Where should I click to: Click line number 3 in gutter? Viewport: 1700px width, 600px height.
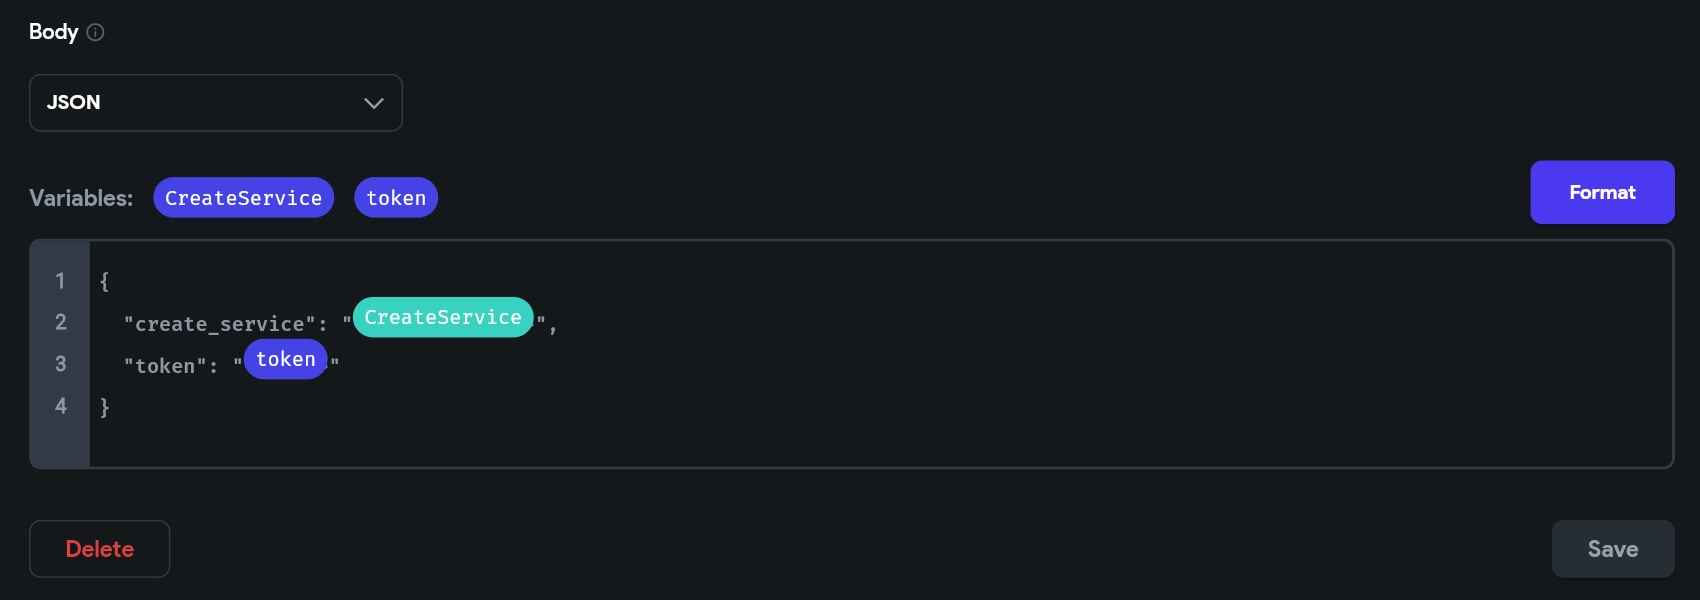coord(60,364)
